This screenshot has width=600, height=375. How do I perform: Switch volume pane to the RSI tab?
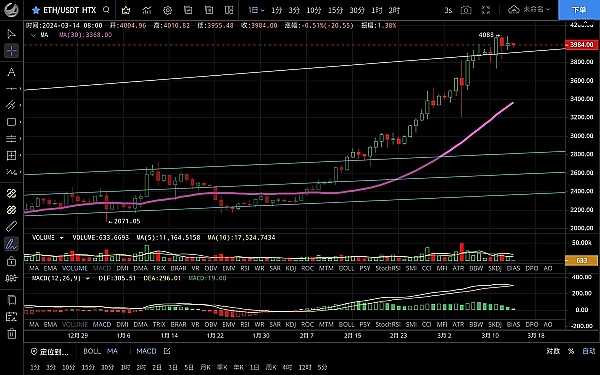pos(245,268)
